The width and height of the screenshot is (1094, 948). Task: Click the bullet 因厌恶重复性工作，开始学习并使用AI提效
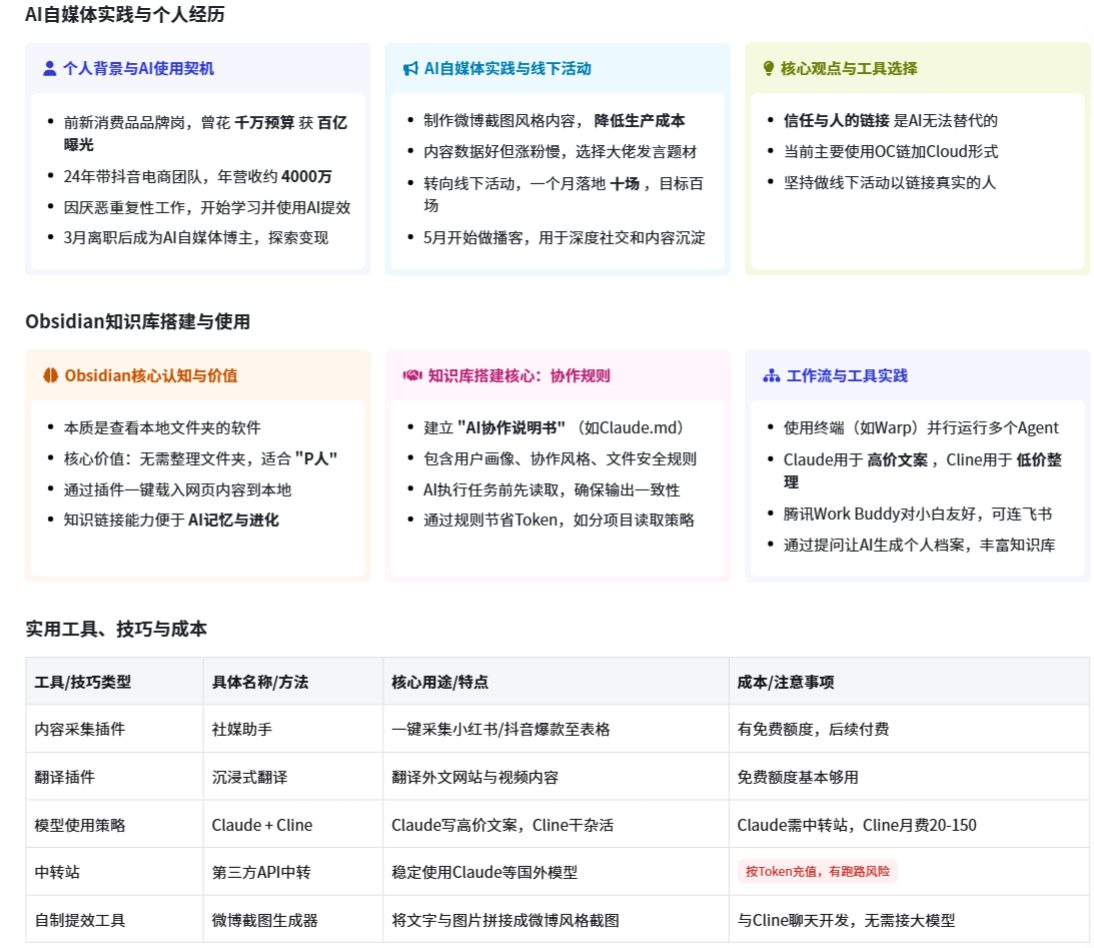click(x=207, y=207)
